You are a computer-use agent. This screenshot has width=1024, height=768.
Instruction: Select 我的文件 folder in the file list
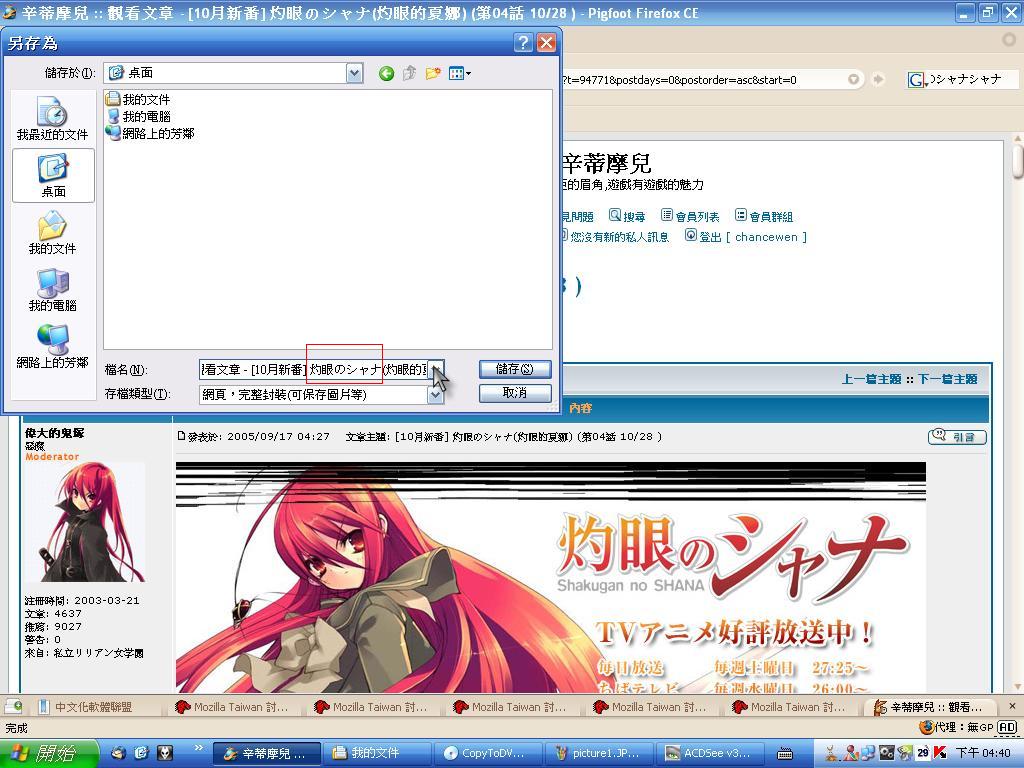138,99
